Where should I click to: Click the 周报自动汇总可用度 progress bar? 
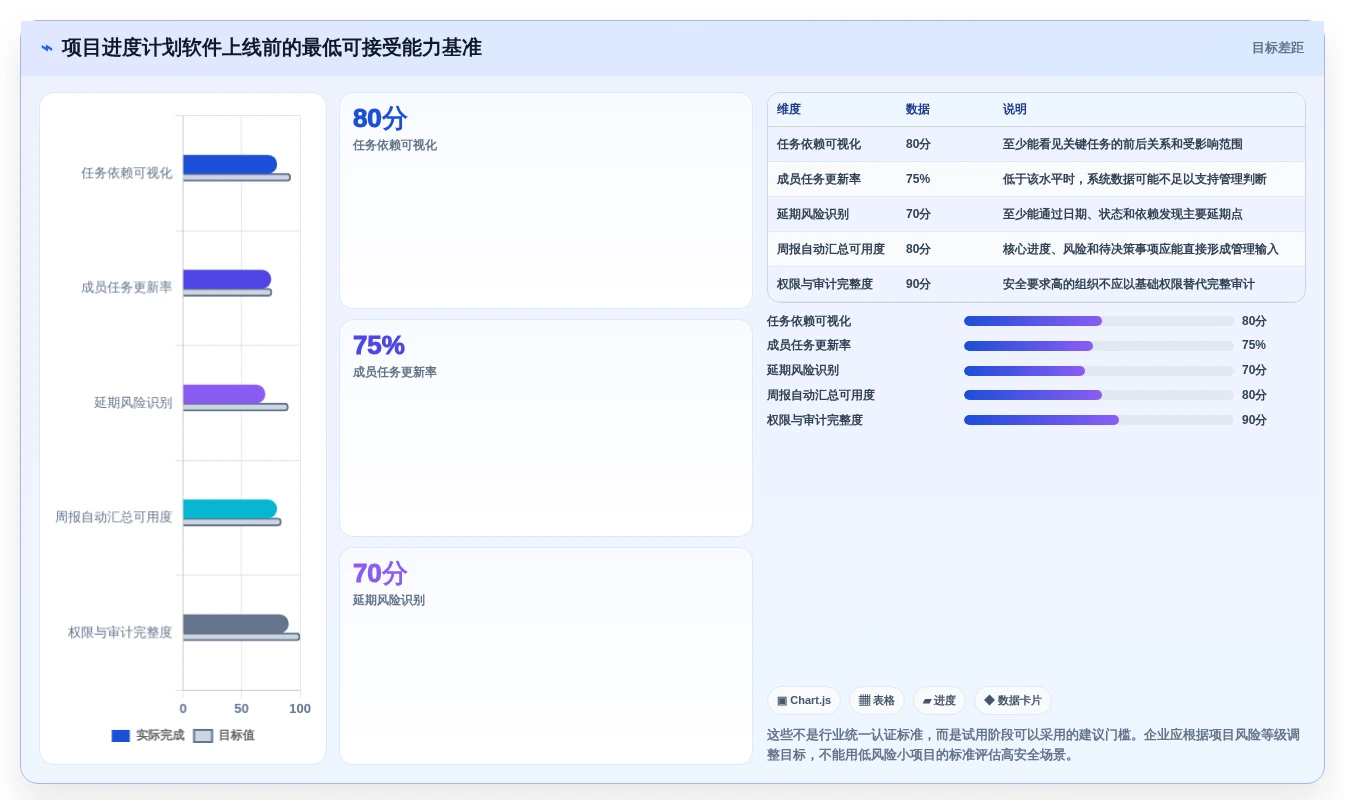tap(1099, 395)
